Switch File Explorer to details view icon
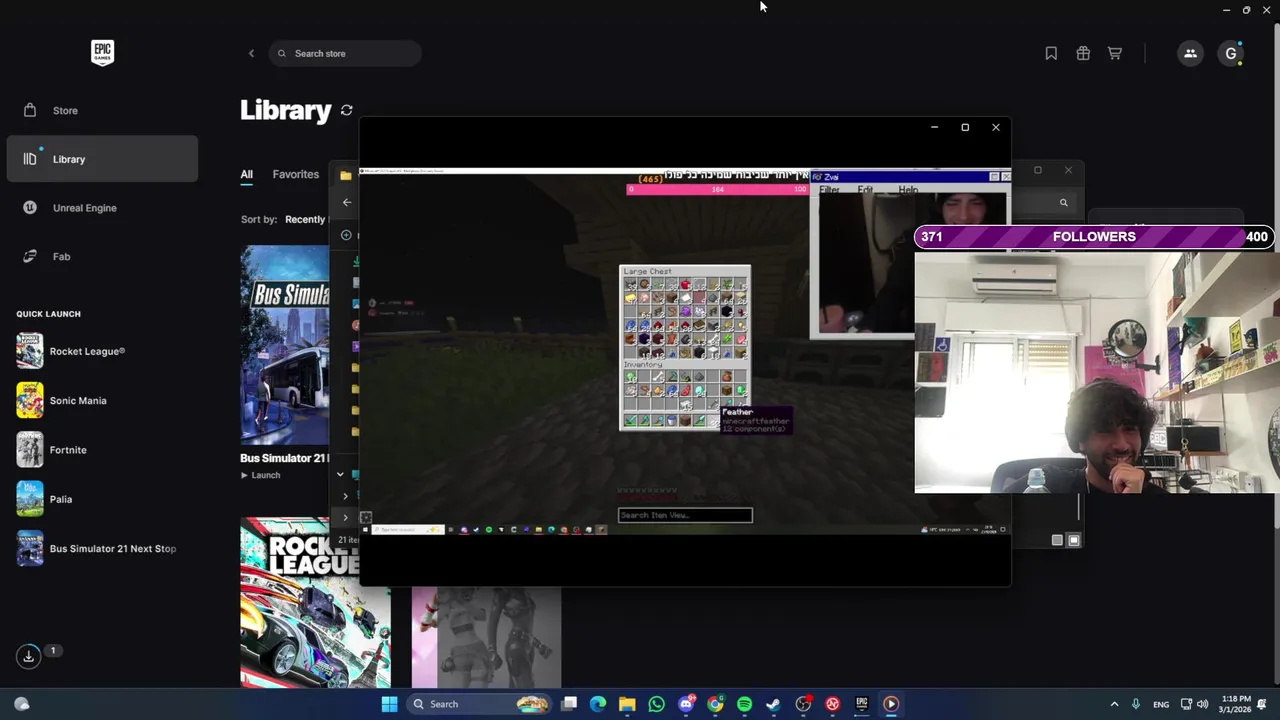Viewport: 1280px width, 720px height. [x=1057, y=540]
